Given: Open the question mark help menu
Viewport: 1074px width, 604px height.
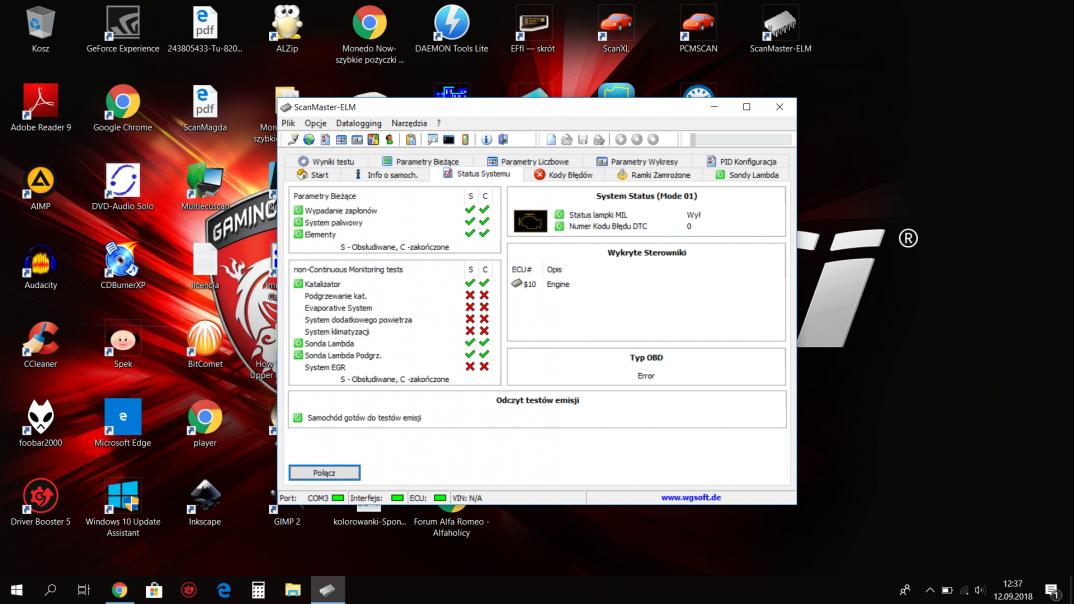Looking at the screenshot, I should 439,123.
